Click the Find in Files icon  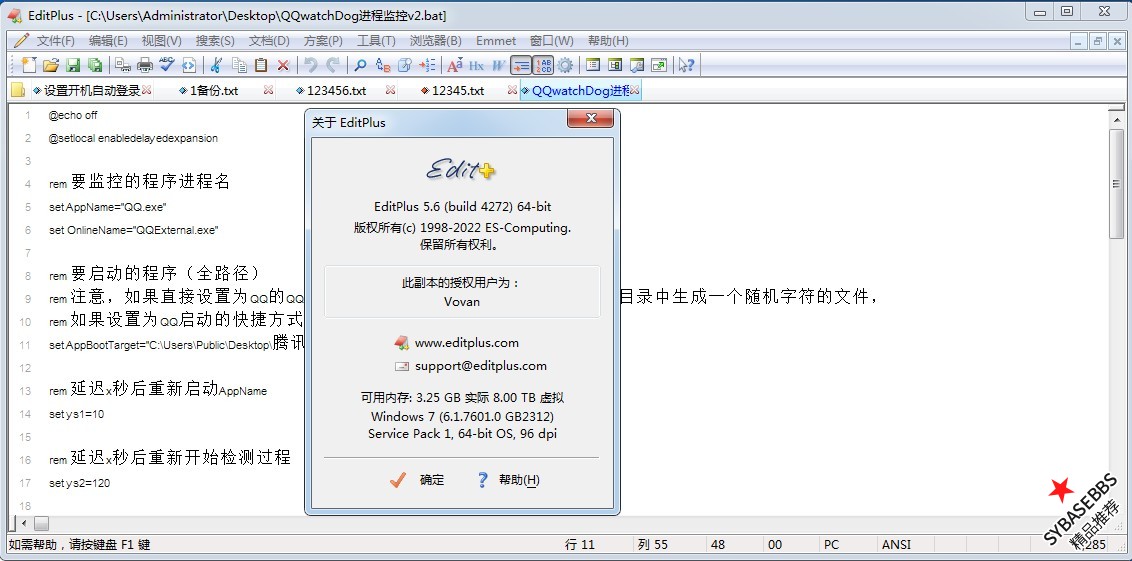[x=405, y=65]
